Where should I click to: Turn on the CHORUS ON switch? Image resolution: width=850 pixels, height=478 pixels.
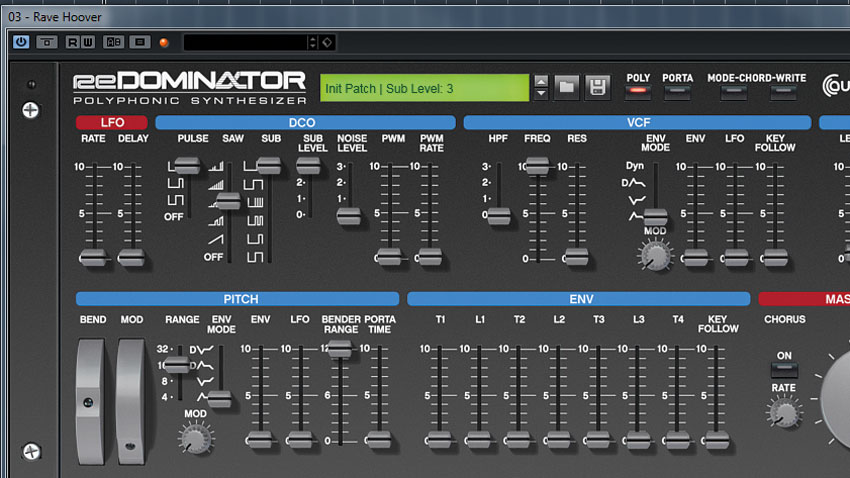784,370
